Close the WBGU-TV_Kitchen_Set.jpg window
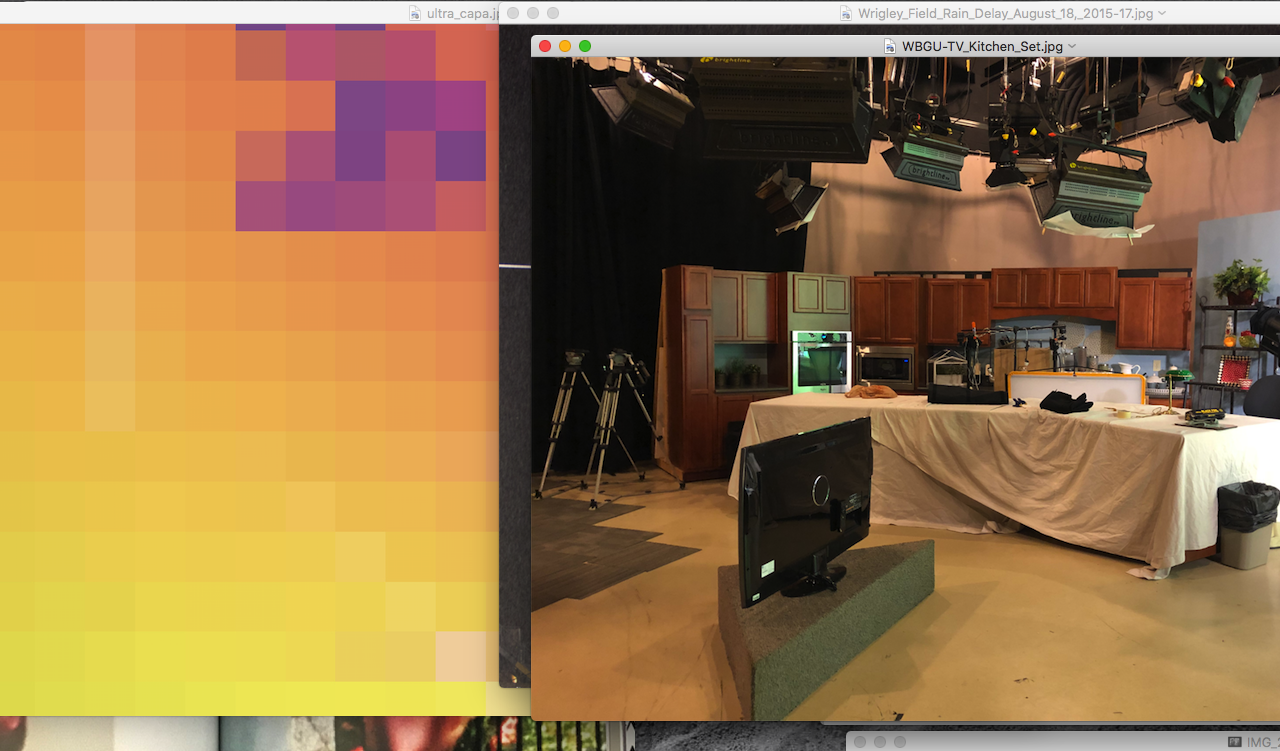 point(545,46)
